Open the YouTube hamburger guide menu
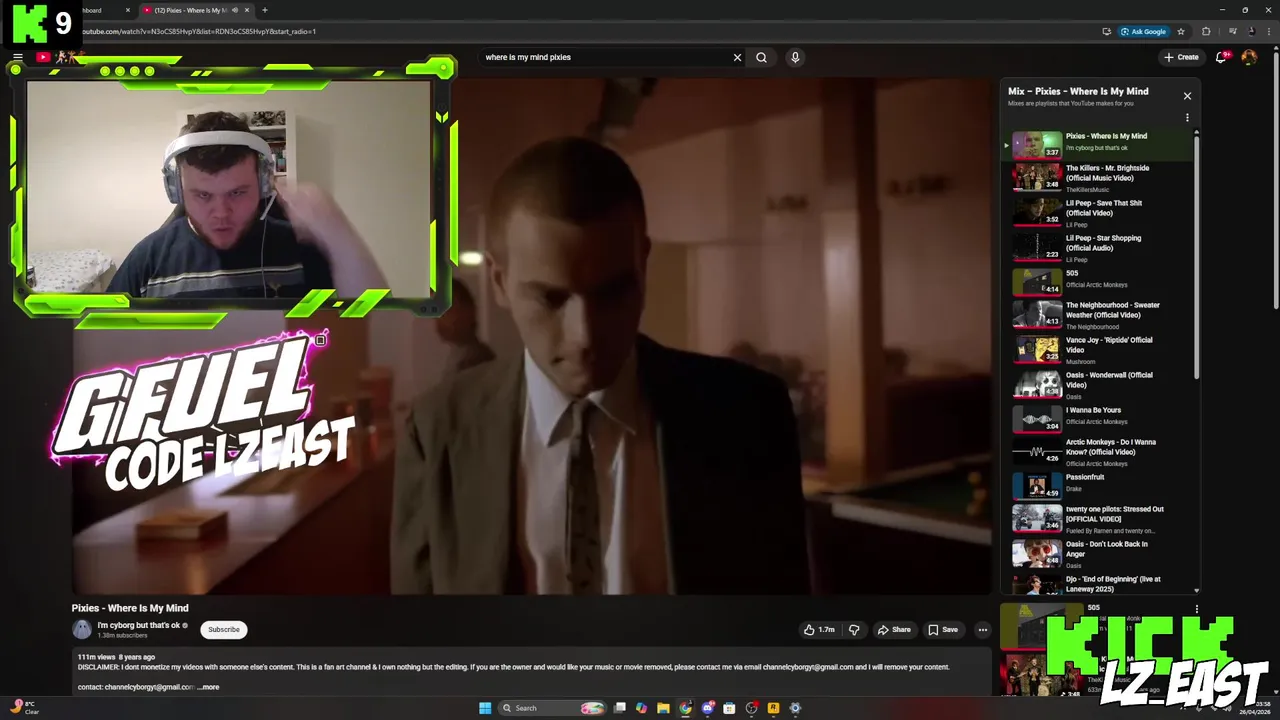 tap(17, 57)
